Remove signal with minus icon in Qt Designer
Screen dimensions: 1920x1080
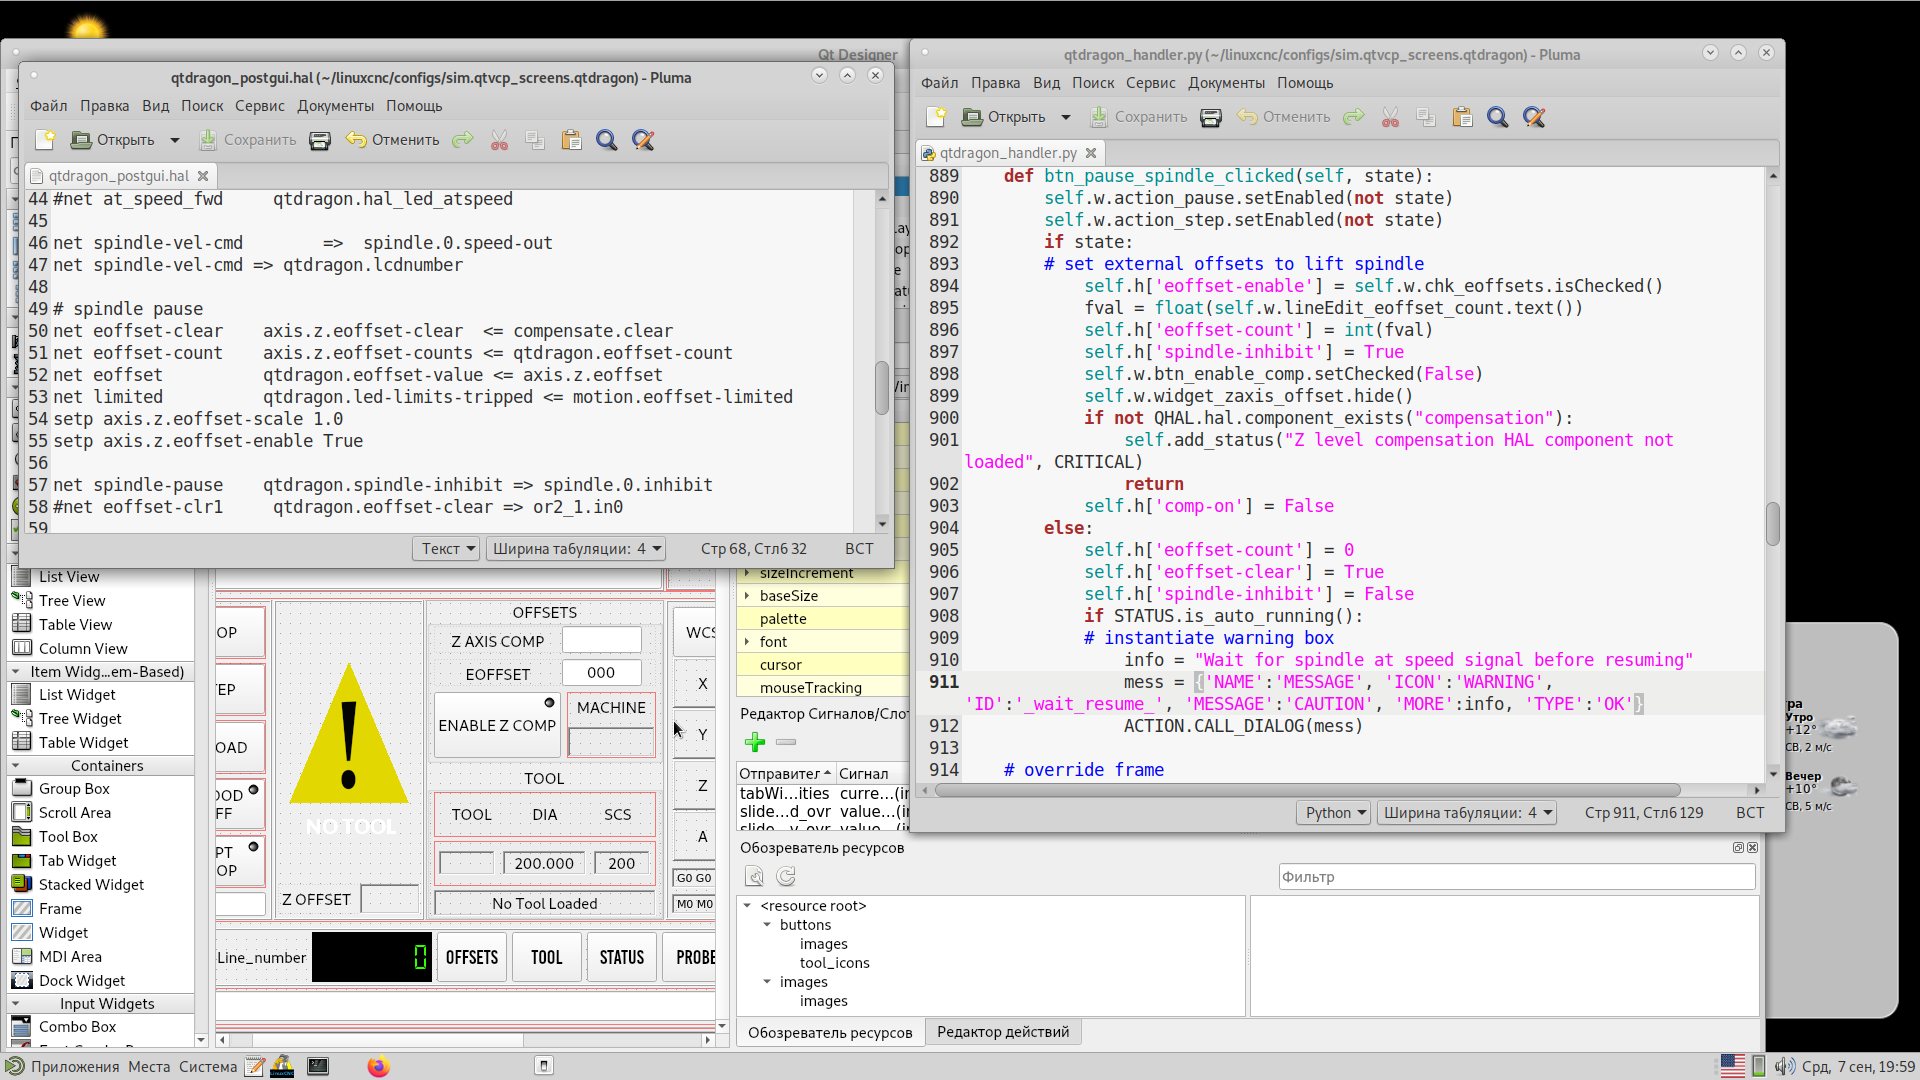(786, 742)
